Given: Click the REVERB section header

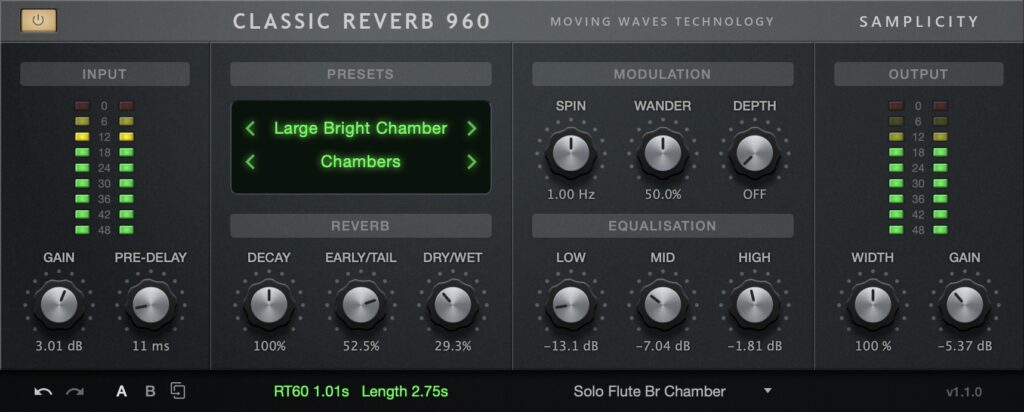Looking at the screenshot, I should click(360, 226).
